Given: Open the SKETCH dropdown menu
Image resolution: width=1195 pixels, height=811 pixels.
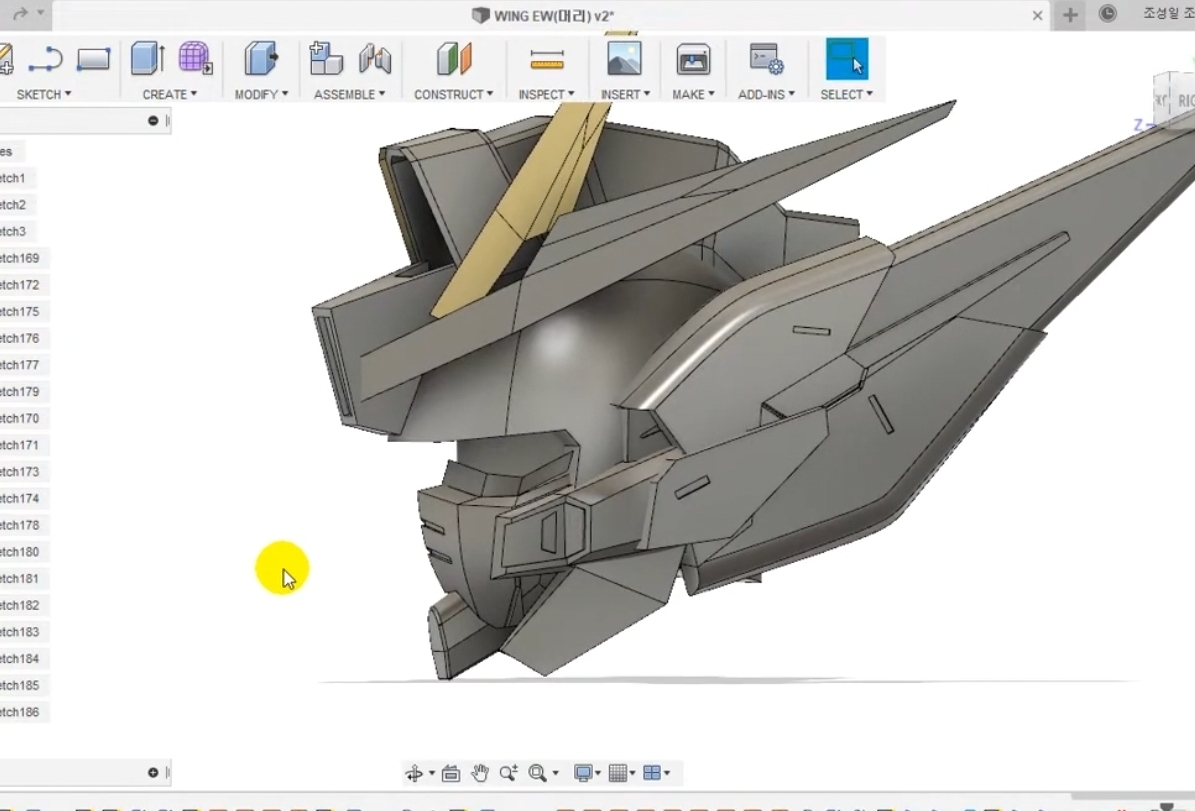Looking at the screenshot, I should tap(44, 94).
